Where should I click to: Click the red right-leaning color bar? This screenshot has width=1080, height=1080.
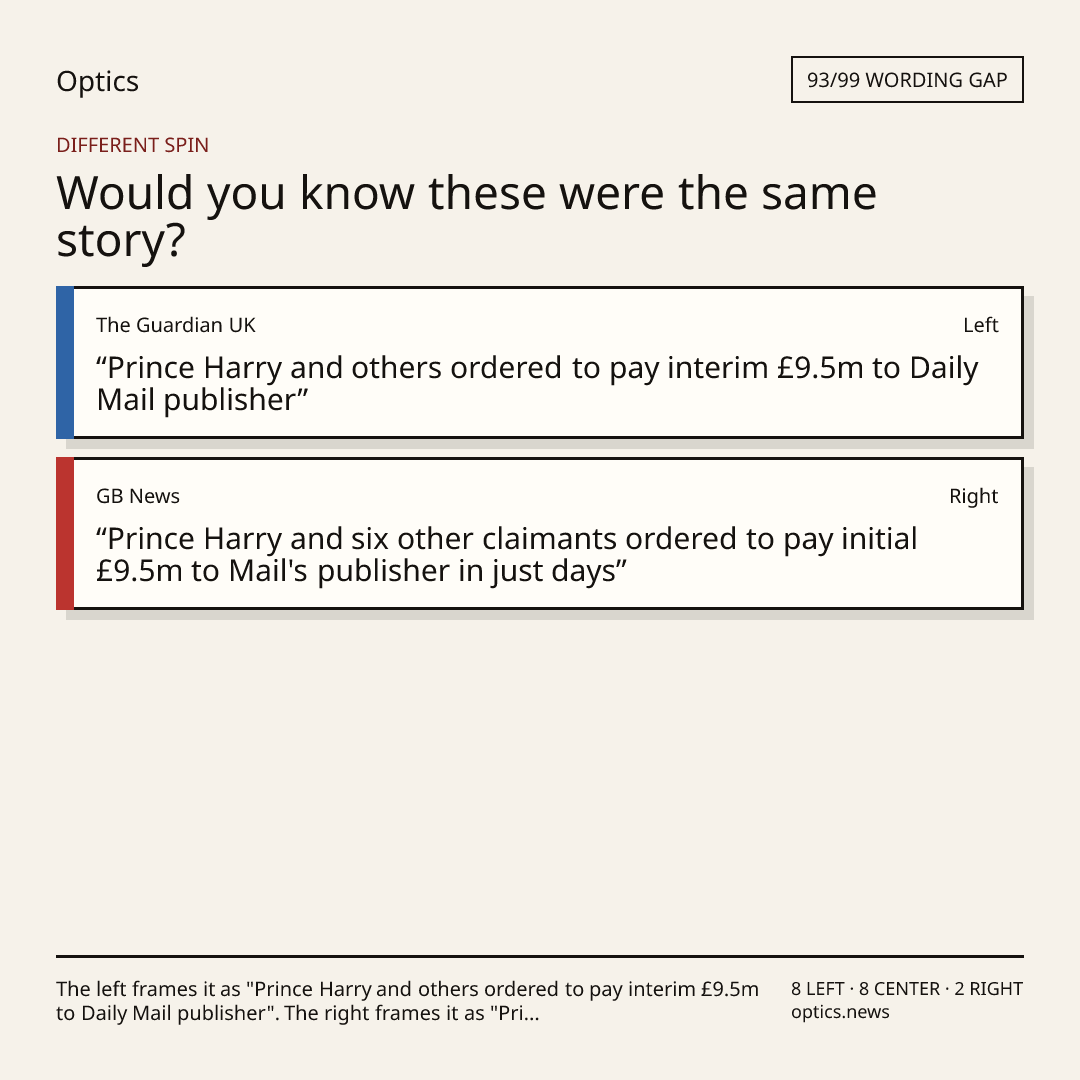coord(65,533)
